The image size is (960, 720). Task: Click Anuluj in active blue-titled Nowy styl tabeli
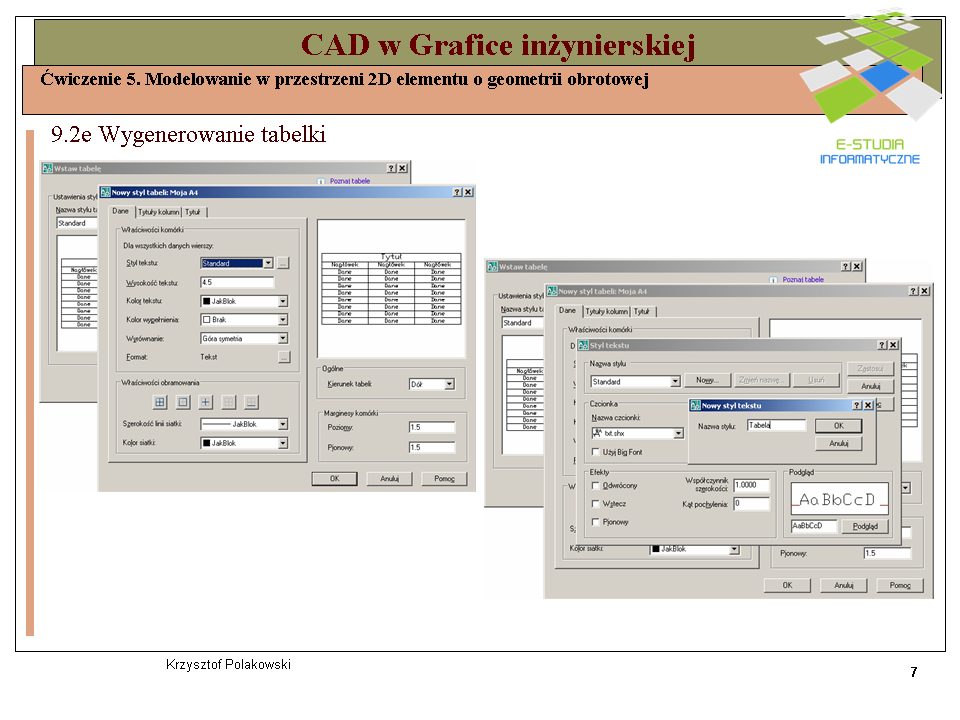389,479
